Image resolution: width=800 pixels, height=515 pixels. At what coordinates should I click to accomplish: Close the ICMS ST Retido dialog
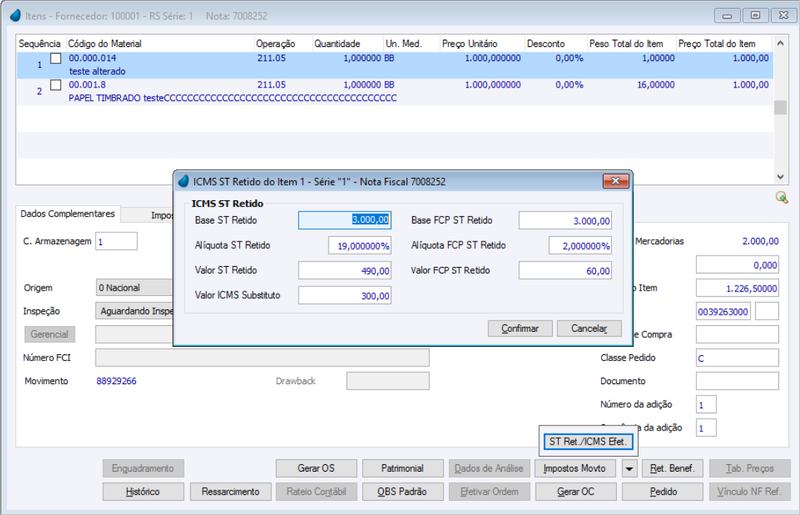coord(616,181)
